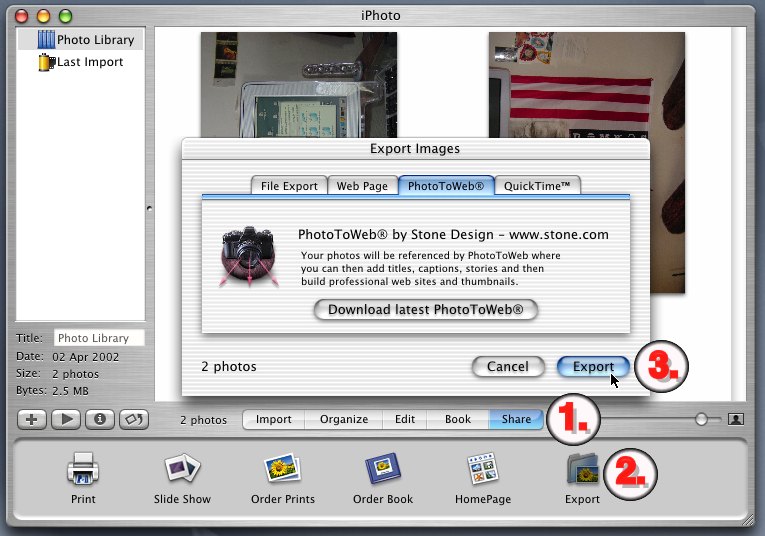Screen dimensions: 765x536
Task: Click the green zoom window button
Action: [x=65, y=16]
